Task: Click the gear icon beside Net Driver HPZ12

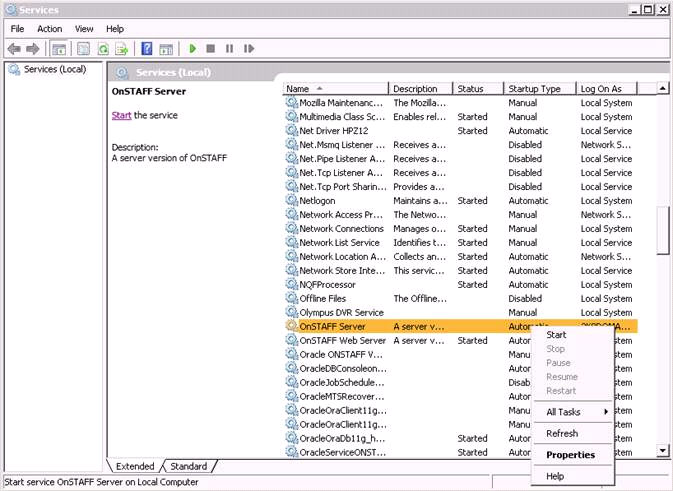Action: tap(292, 130)
